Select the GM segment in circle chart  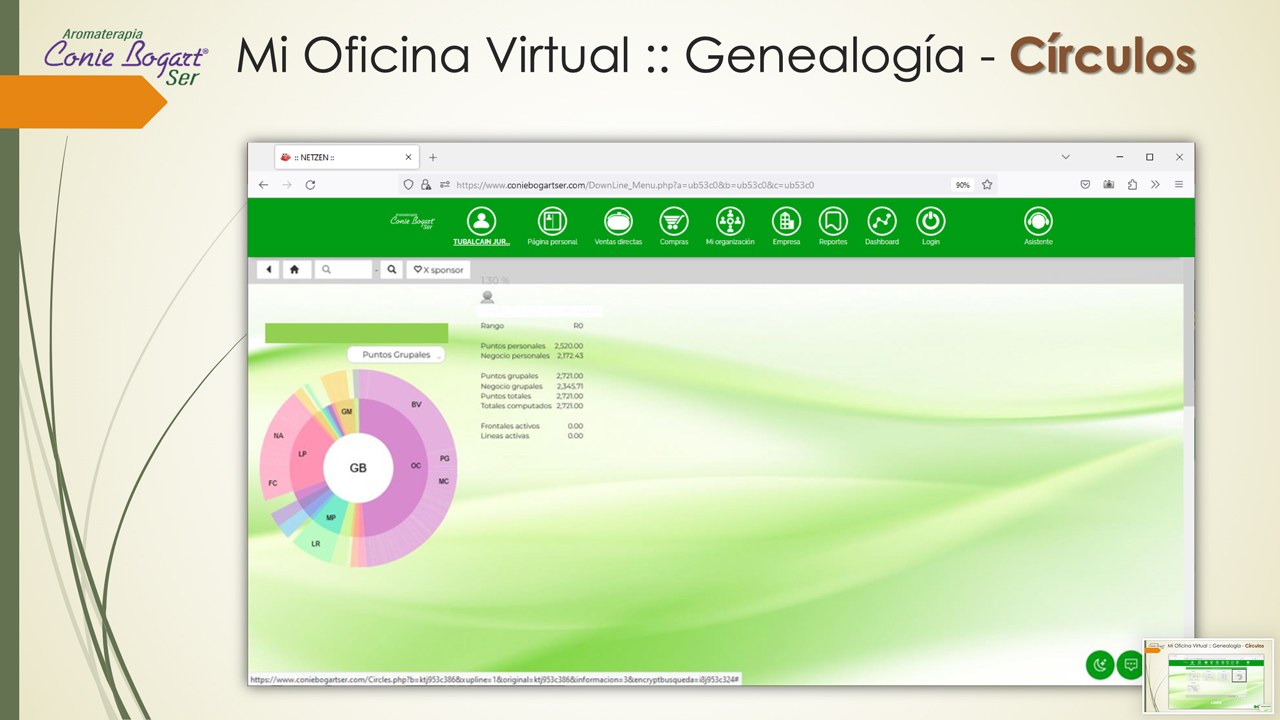(x=347, y=411)
